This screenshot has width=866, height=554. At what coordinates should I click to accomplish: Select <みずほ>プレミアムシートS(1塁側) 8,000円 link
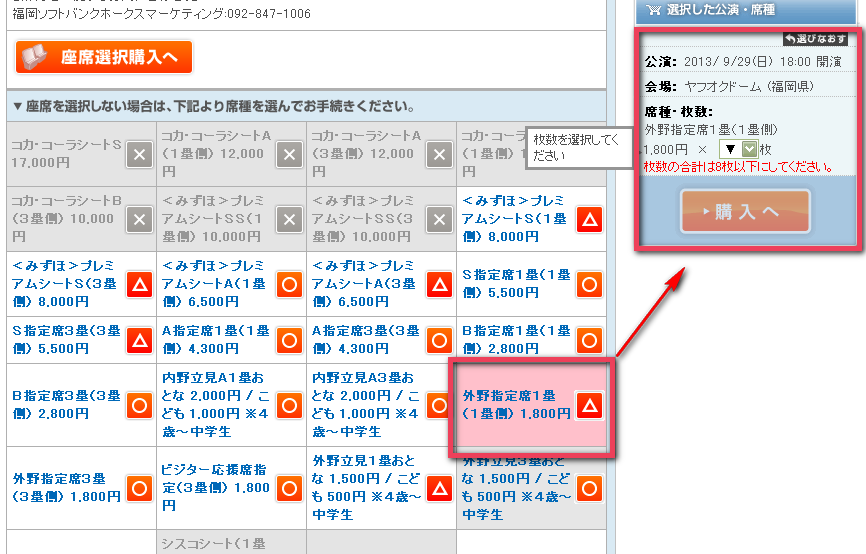(515, 219)
